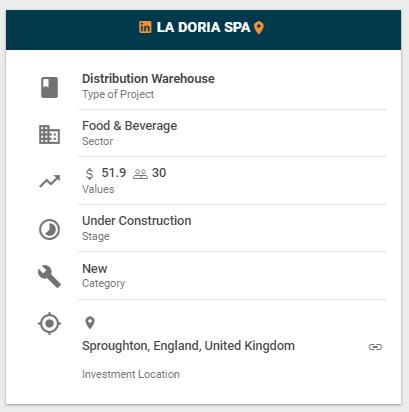This screenshot has width=409, height=412.
Task: Open the LinkedIn icon in the header
Action: (x=145, y=27)
